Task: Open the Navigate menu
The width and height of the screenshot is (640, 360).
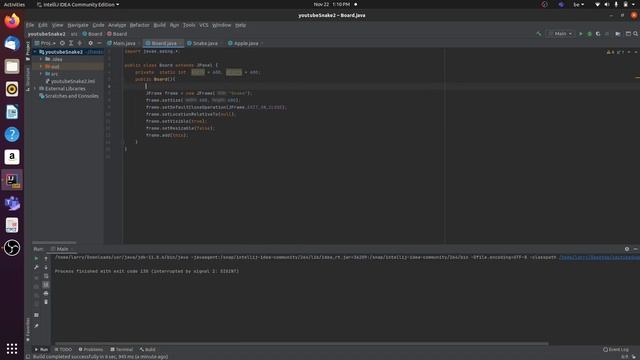Action: point(78,25)
